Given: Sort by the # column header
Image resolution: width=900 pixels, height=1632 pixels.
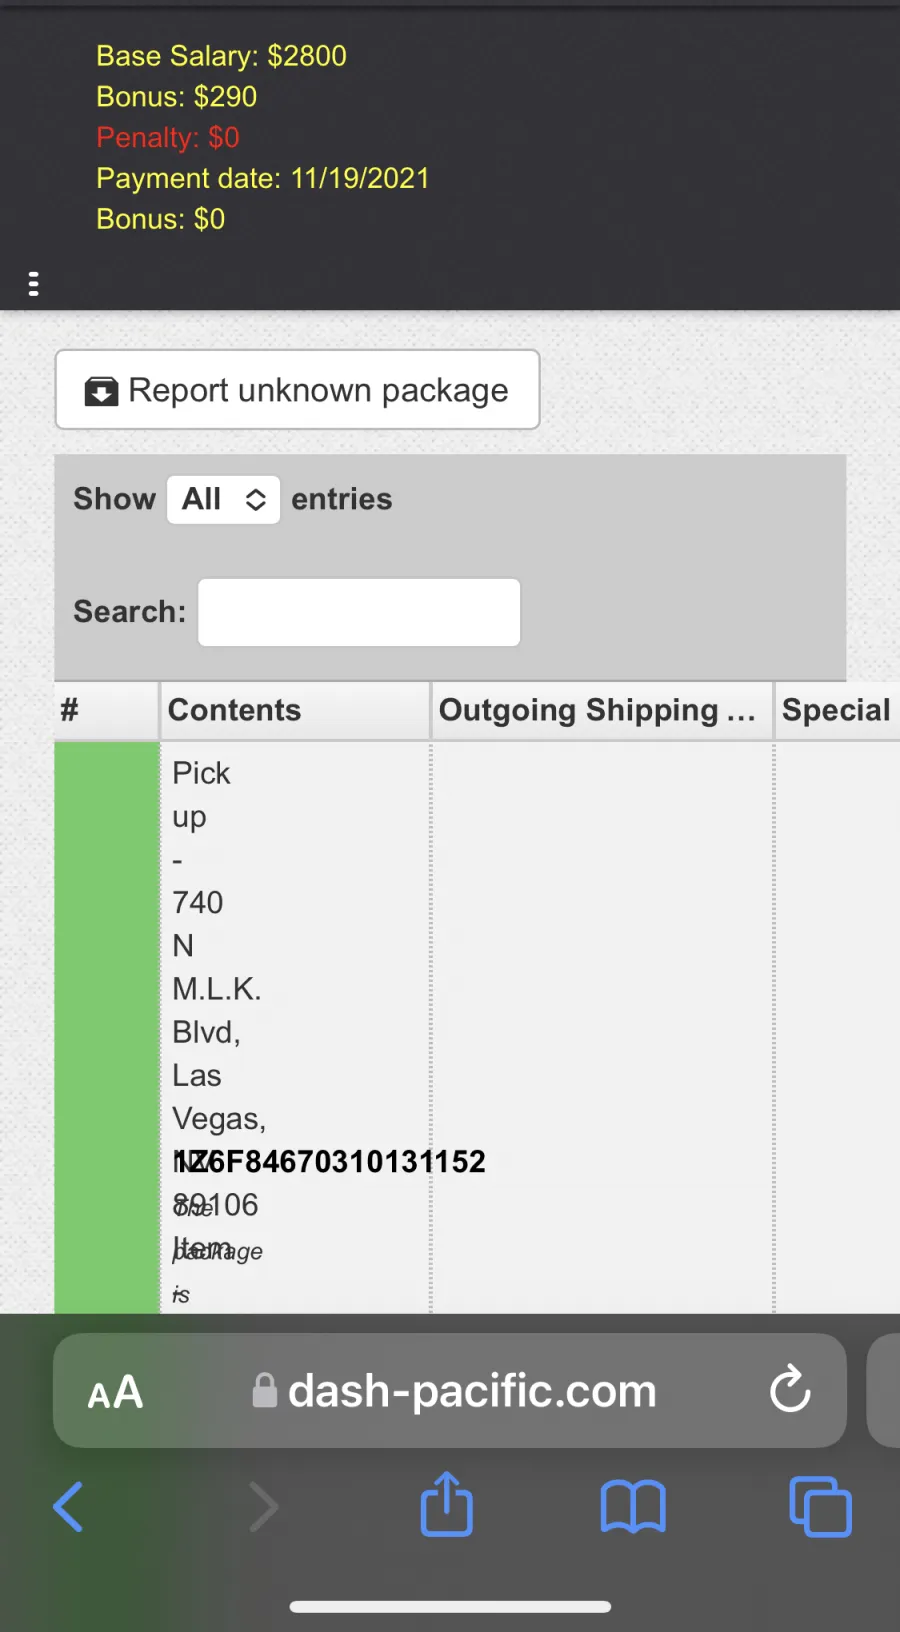Looking at the screenshot, I should point(106,710).
